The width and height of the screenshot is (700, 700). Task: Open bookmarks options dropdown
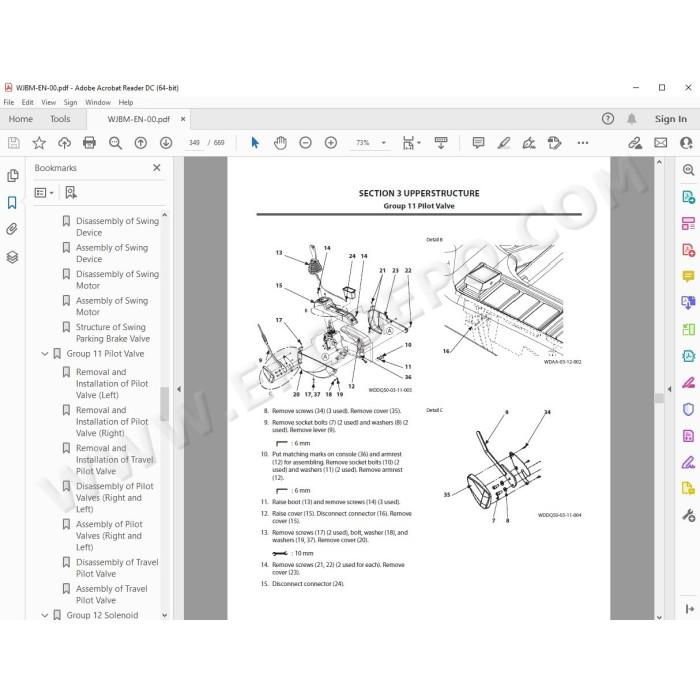coord(44,193)
